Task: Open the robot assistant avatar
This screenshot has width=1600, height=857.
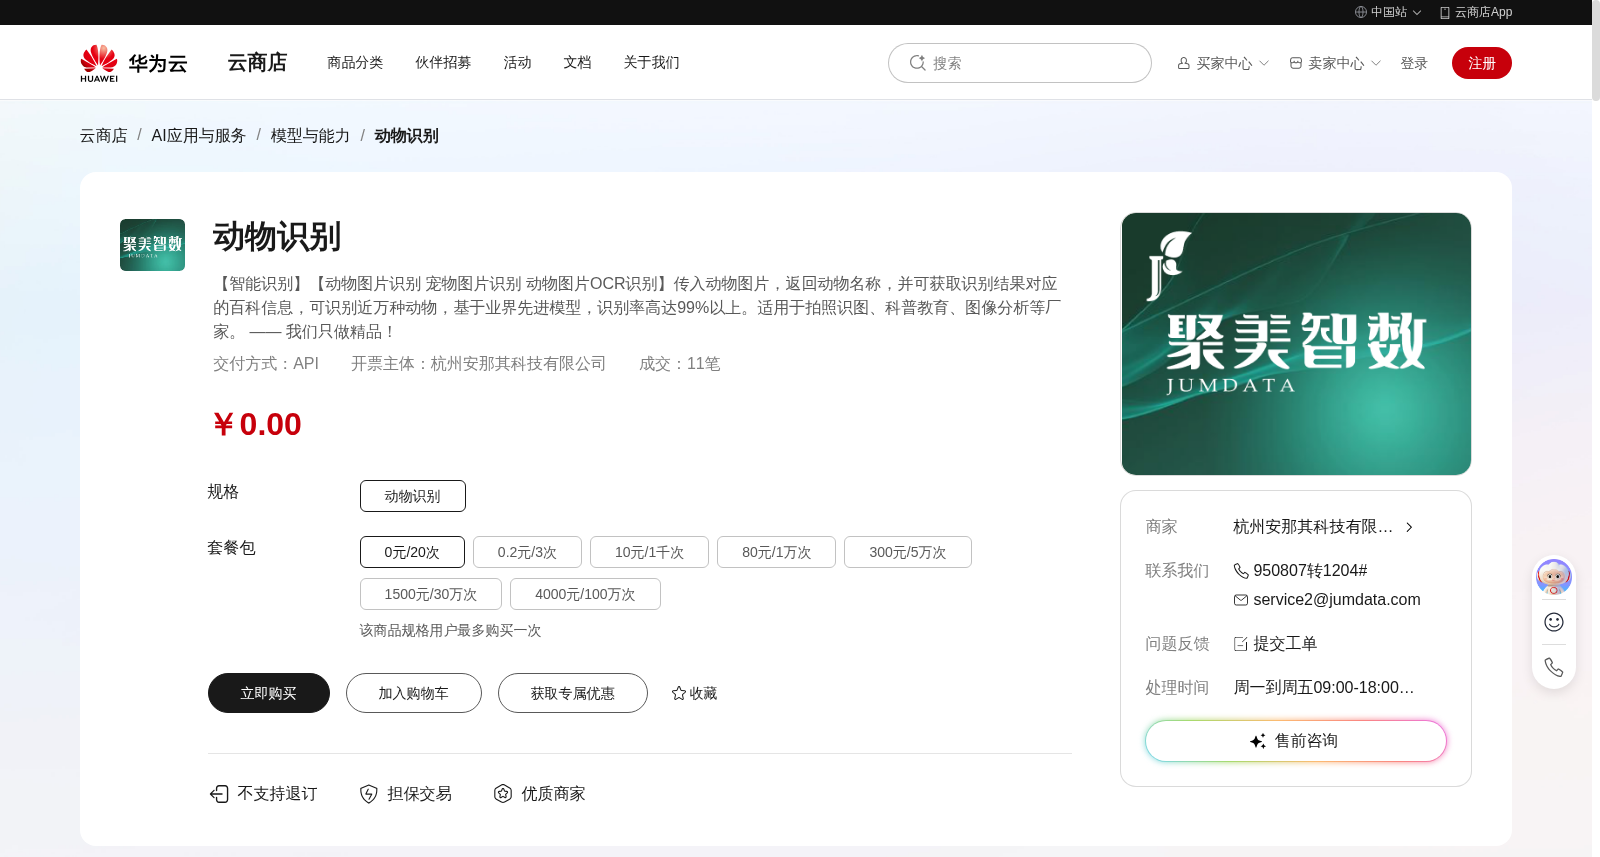Action: point(1554,577)
